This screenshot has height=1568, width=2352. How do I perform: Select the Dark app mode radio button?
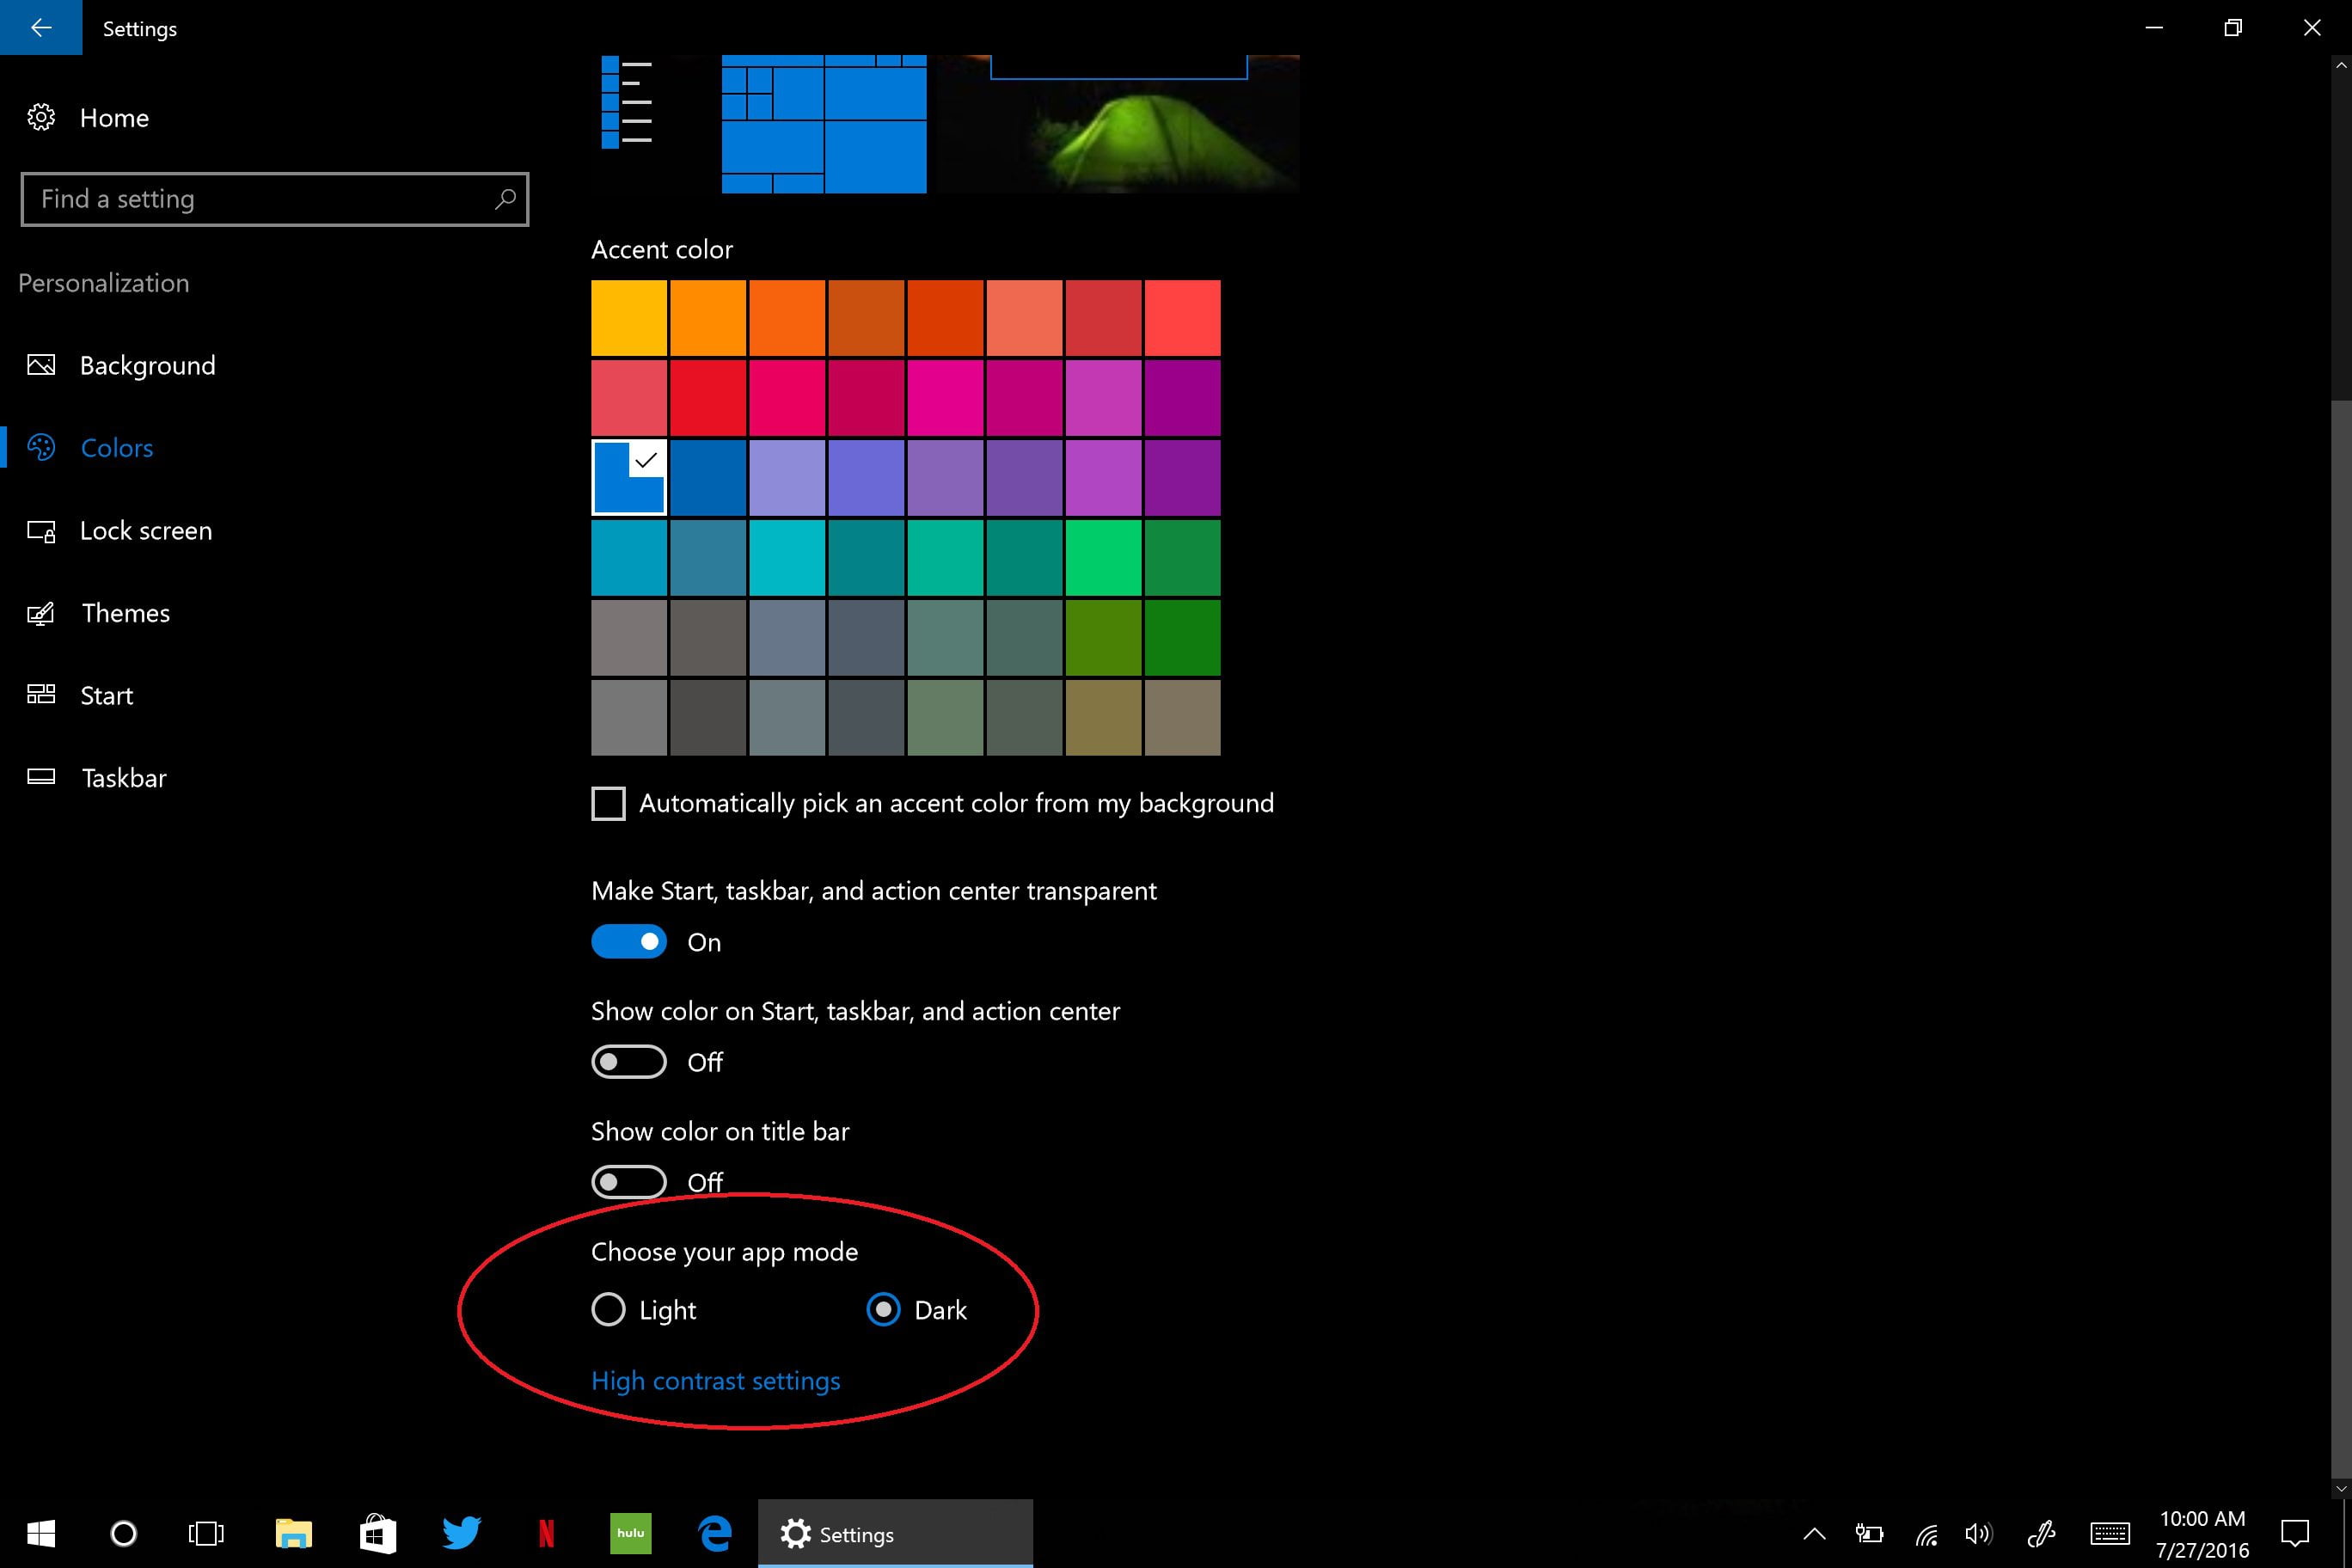884,1309
